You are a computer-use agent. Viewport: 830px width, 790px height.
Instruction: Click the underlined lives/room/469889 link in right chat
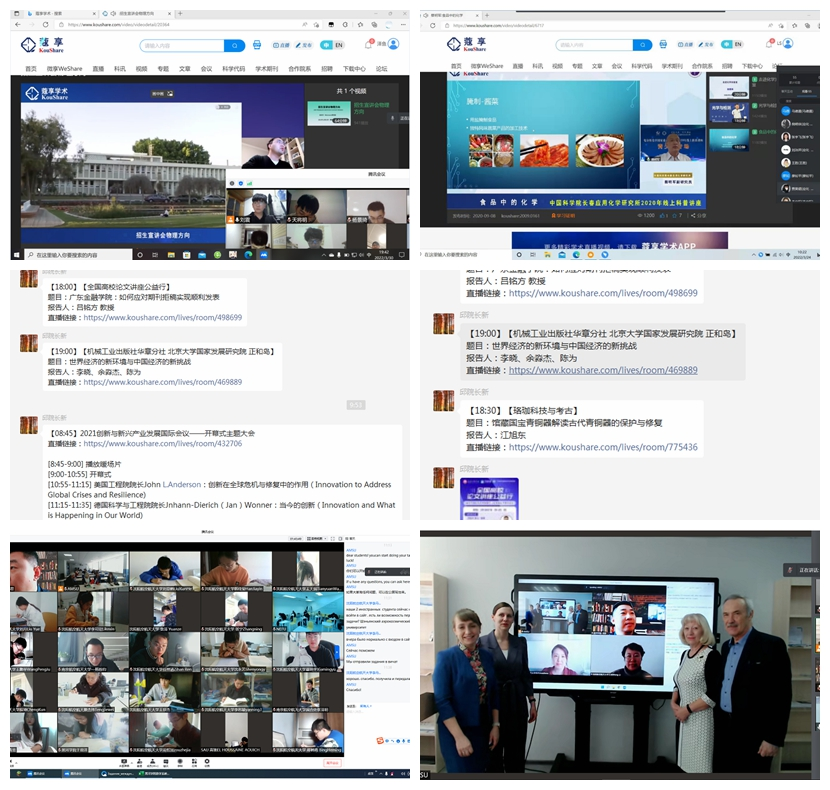(x=603, y=370)
